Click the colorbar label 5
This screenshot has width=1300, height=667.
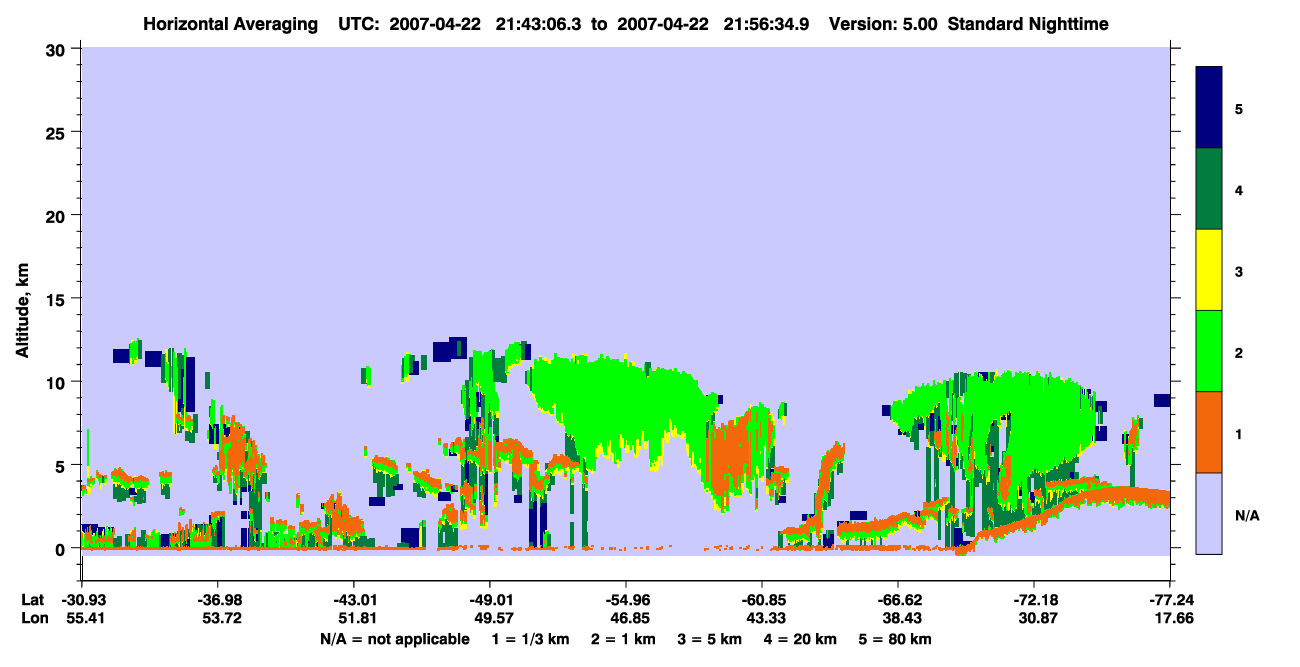tap(1239, 108)
